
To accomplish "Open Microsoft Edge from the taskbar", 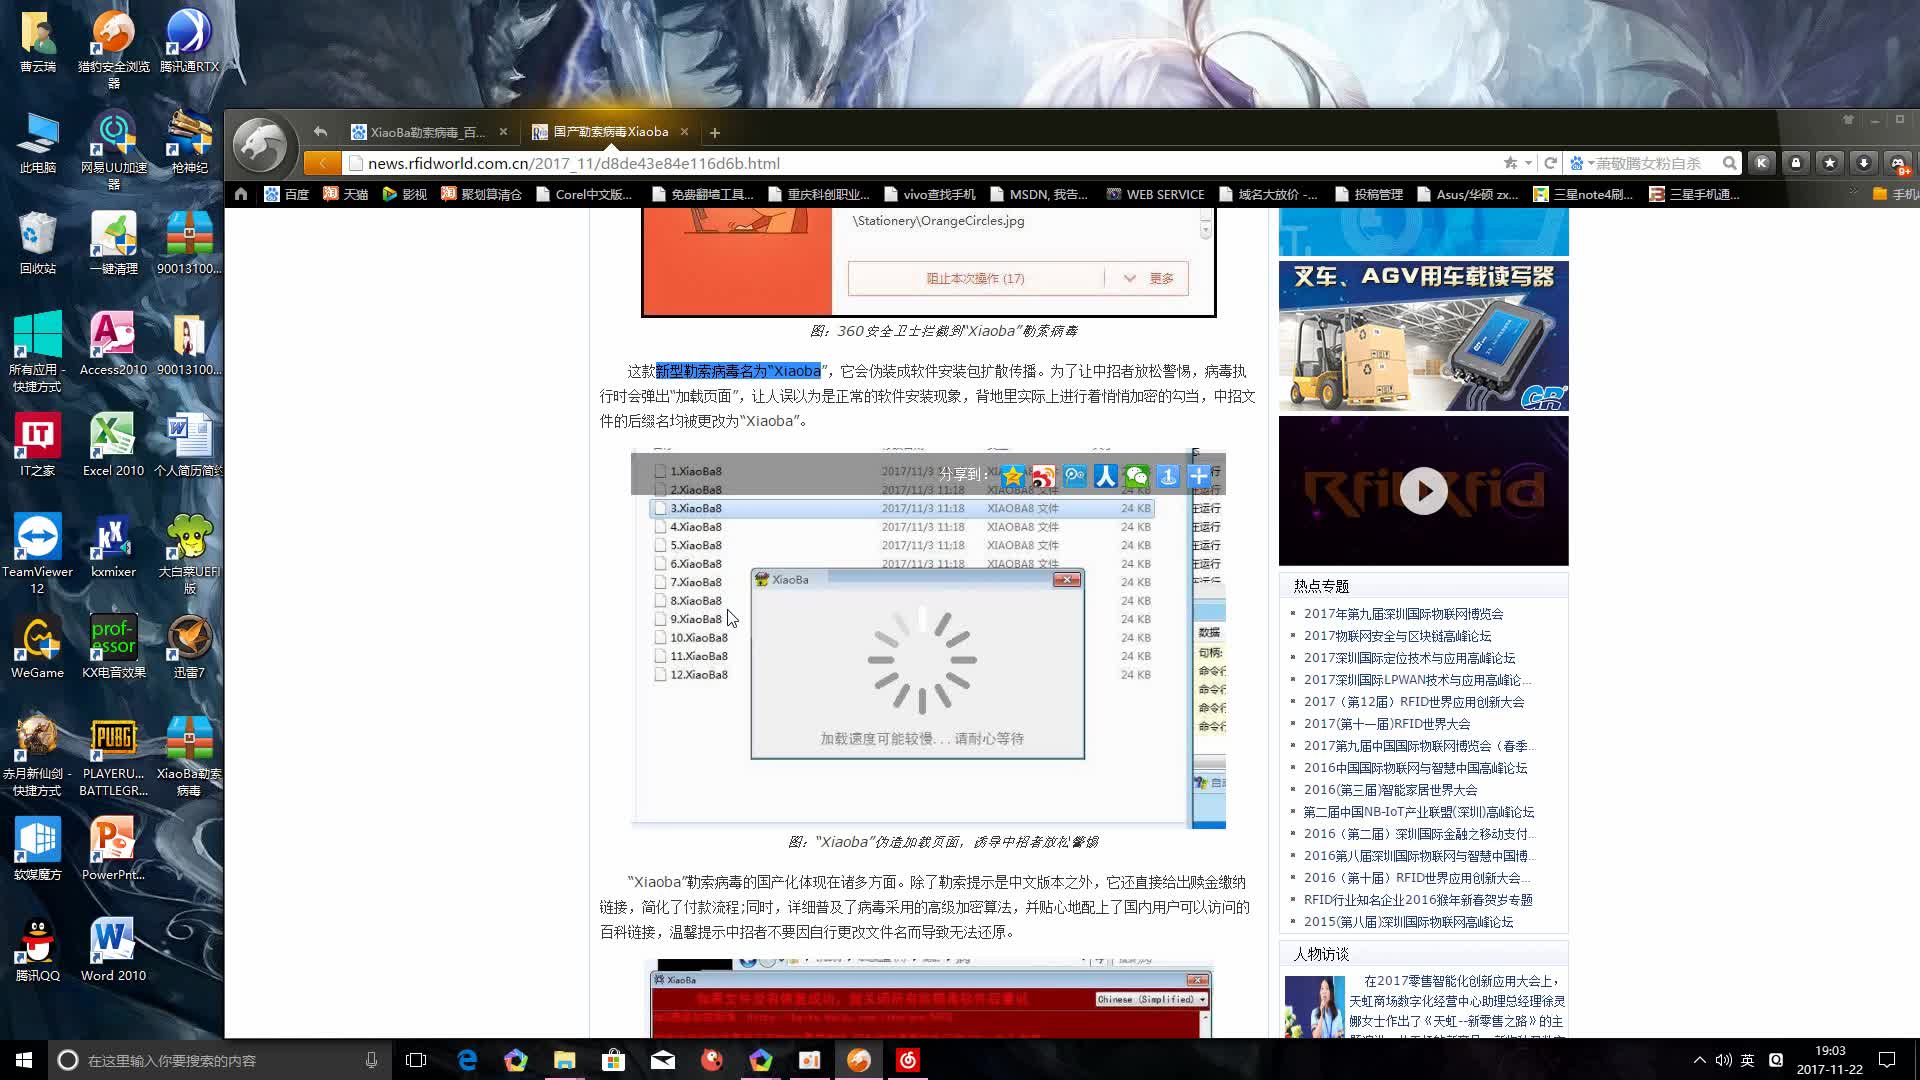I will tap(467, 1060).
